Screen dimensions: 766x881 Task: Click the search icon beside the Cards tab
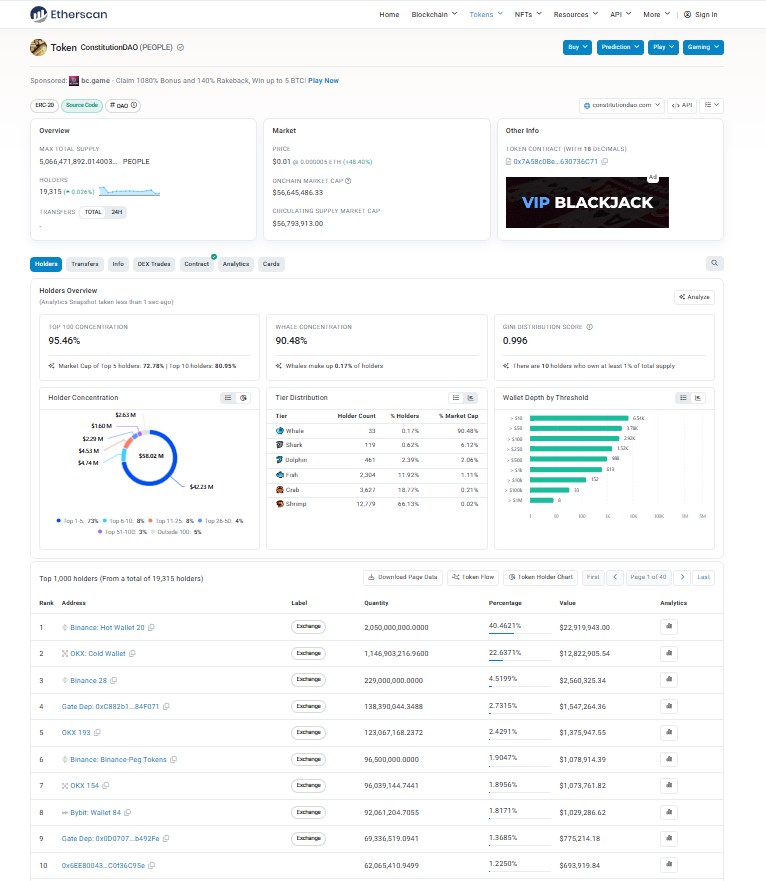coord(714,263)
